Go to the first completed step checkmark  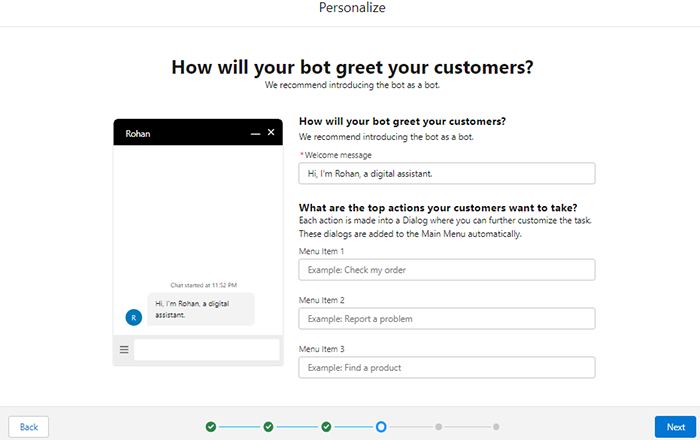pos(211,427)
